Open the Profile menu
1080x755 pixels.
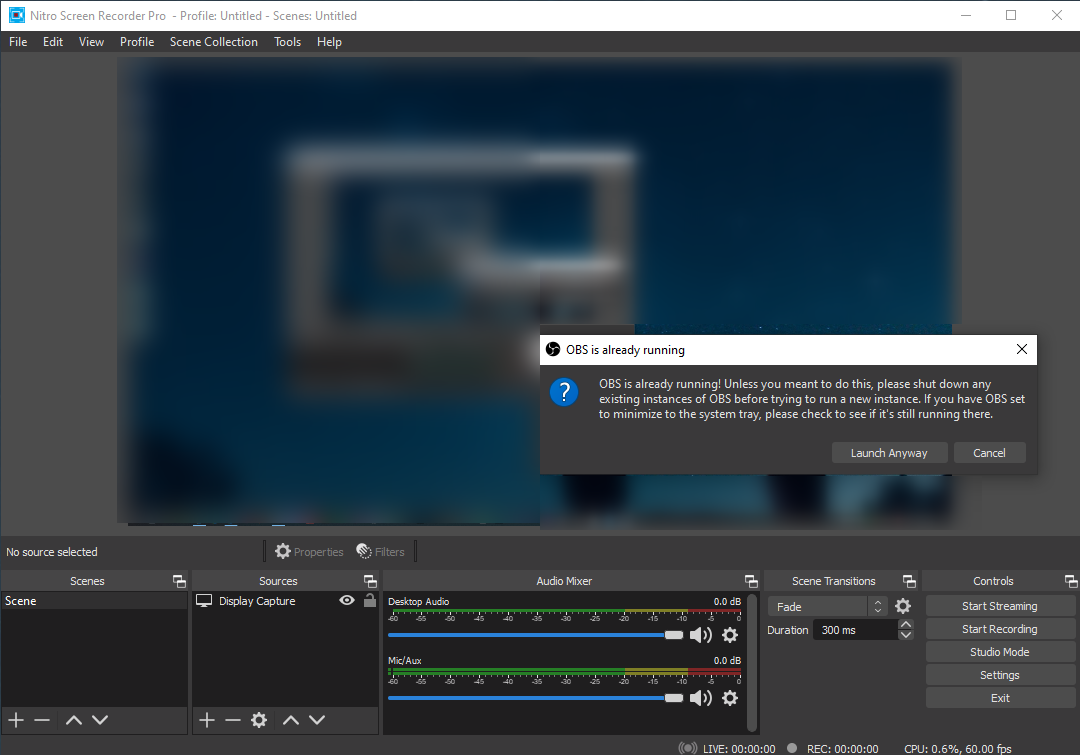pyautogui.click(x=137, y=42)
